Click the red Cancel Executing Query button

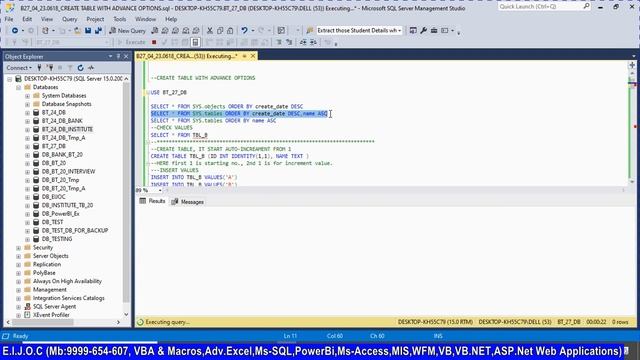point(154,42)
